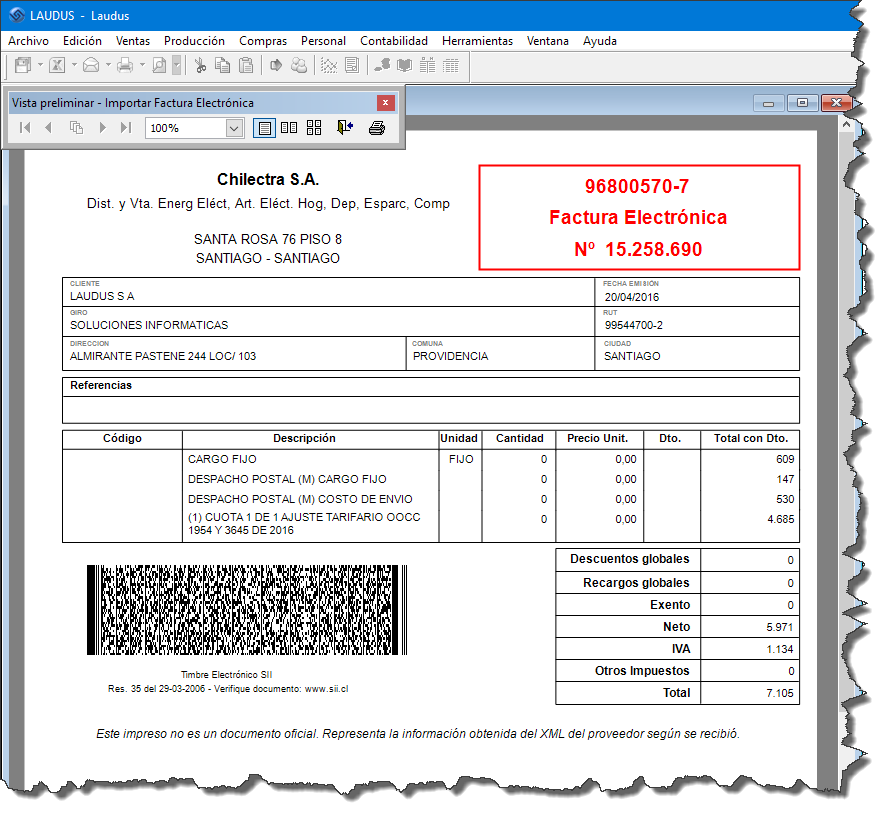This screenshot has height=819, width=889.
Task: Click the open book icon
Action: click(x=404, y=65)
